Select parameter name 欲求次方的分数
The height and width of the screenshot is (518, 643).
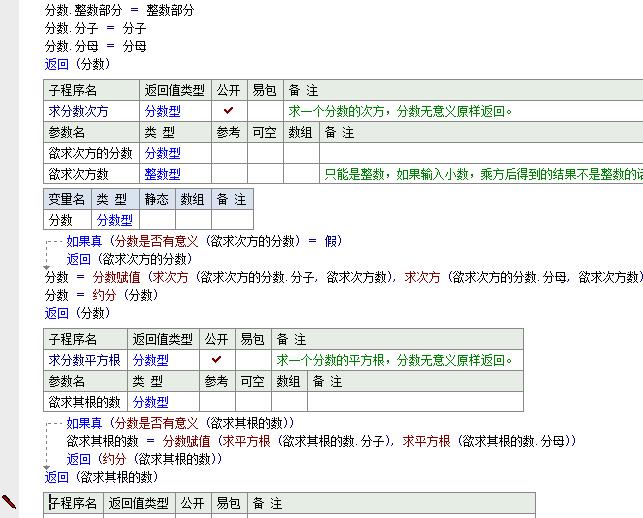click(x=90, y=153)
